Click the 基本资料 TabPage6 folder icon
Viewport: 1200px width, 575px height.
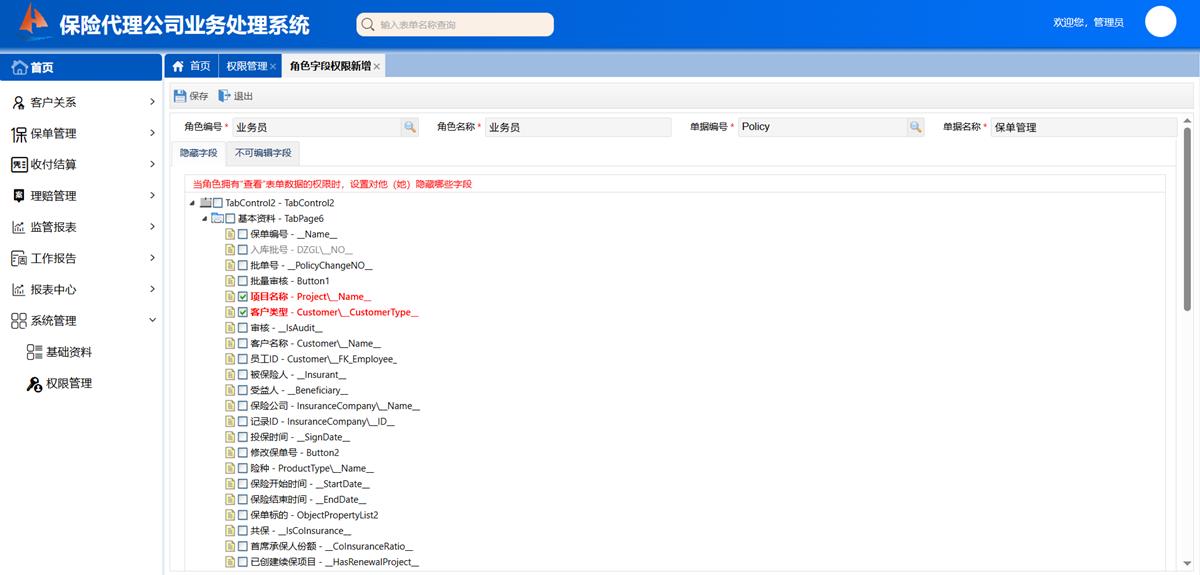tap(217, 218)
